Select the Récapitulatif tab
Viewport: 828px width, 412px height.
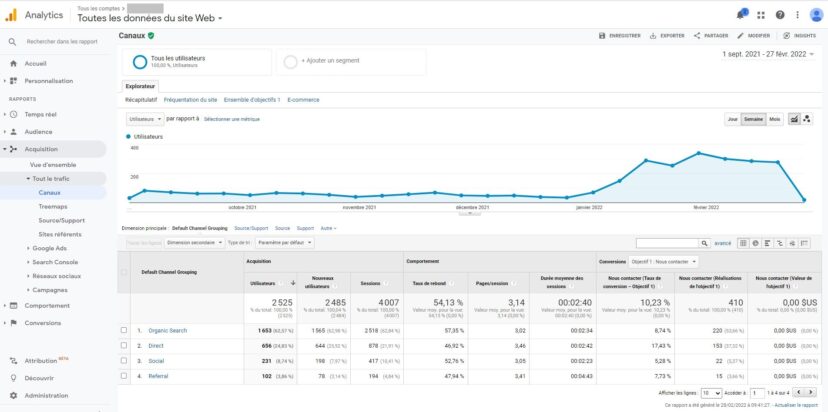click(141, 100)
